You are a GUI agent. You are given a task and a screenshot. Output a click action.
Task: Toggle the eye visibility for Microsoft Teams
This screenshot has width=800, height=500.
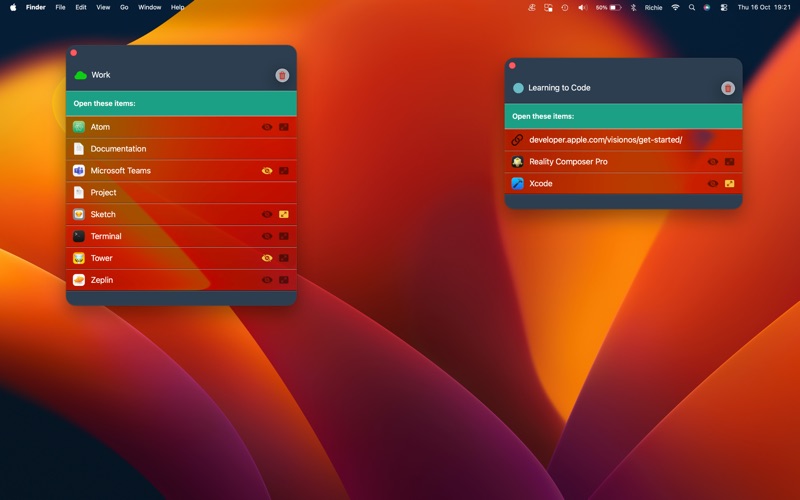click(x=267, y=171)
